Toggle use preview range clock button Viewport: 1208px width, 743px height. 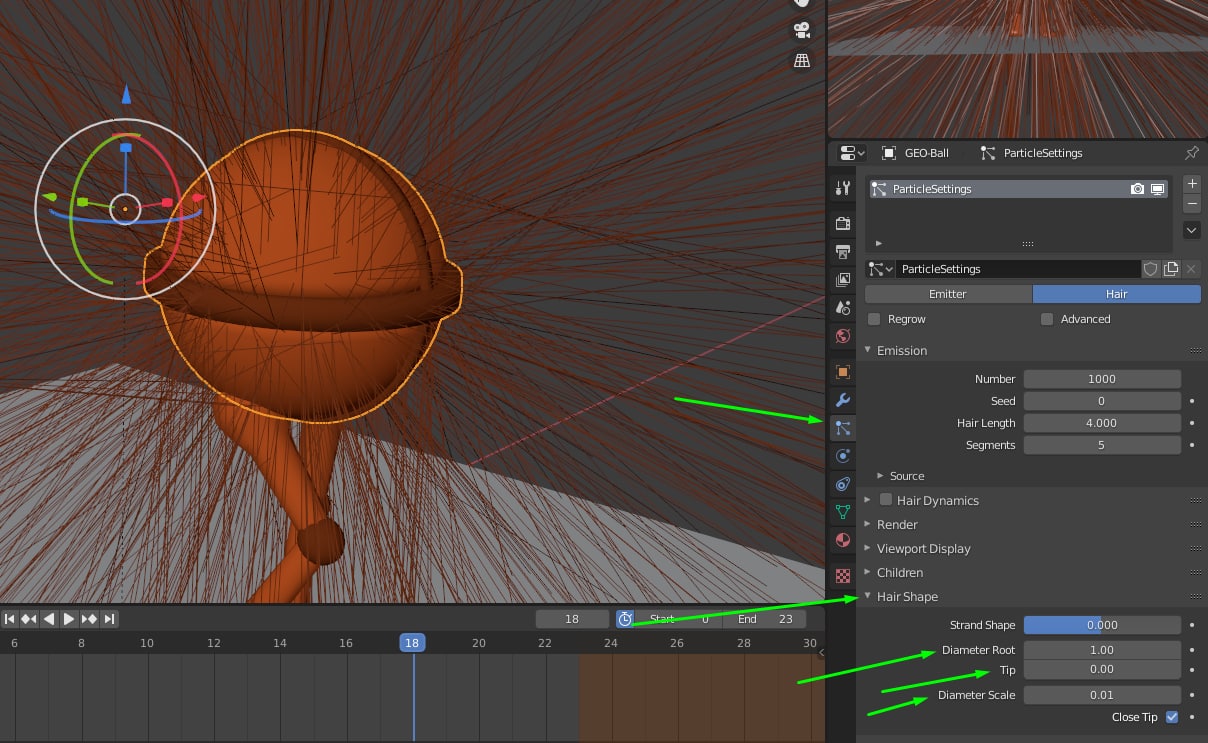point(625,619)
